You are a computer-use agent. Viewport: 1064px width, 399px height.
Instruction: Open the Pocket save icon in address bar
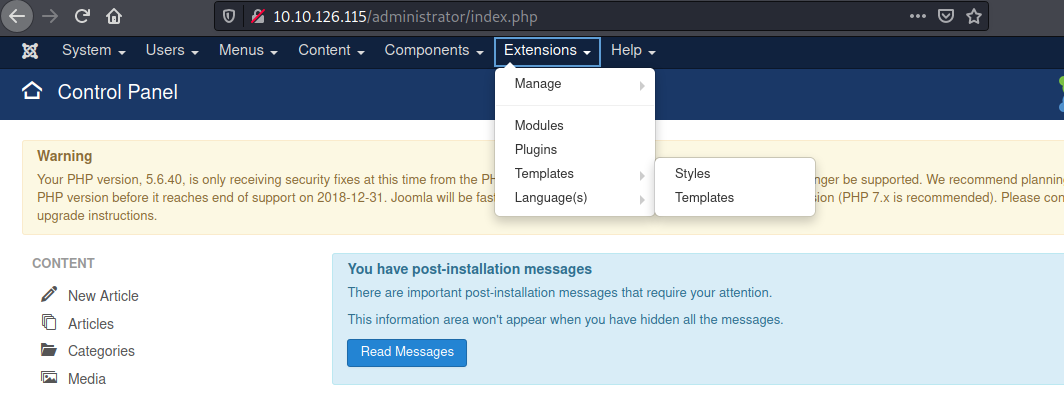(946, 16)
